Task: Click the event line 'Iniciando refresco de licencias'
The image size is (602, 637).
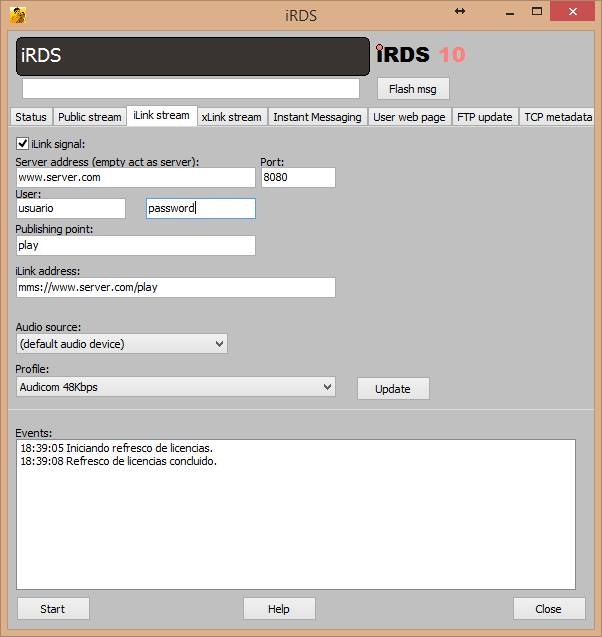Action: pyautogui.click(x=117, y=448)
